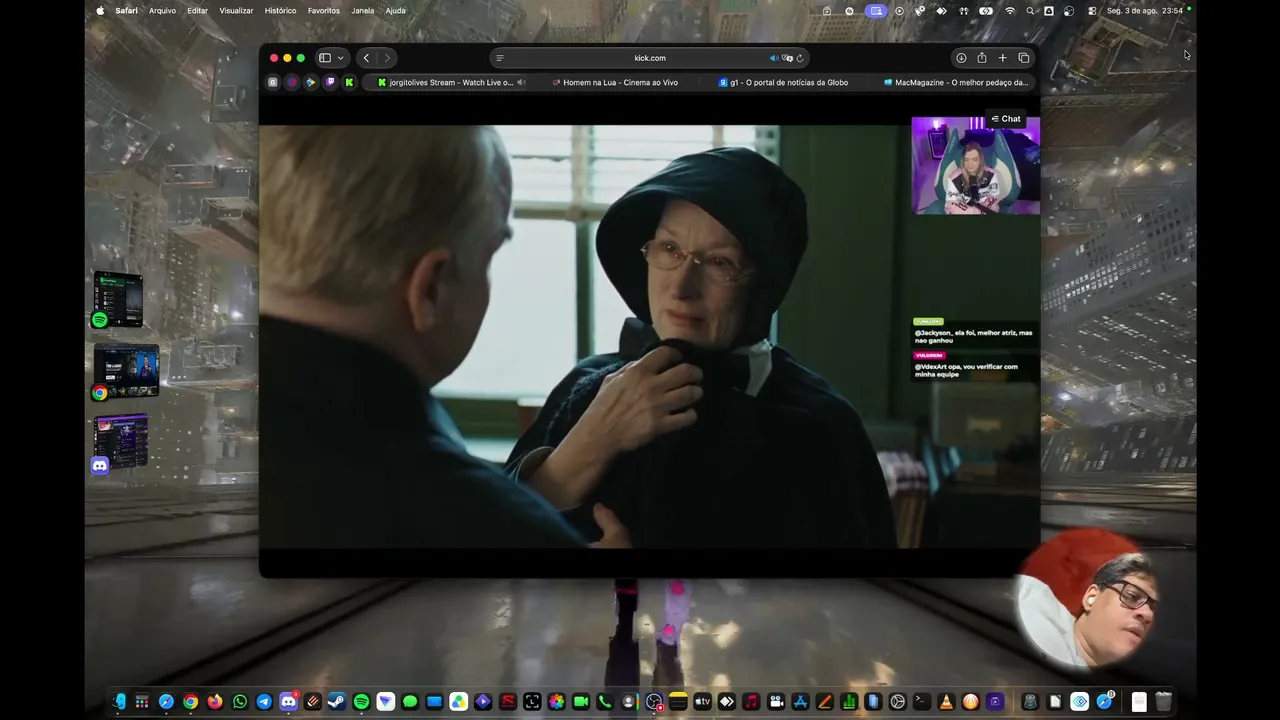The image size is (1280, 720).
Task: Open Apple TV from the Dock
Action: [702, 702]
